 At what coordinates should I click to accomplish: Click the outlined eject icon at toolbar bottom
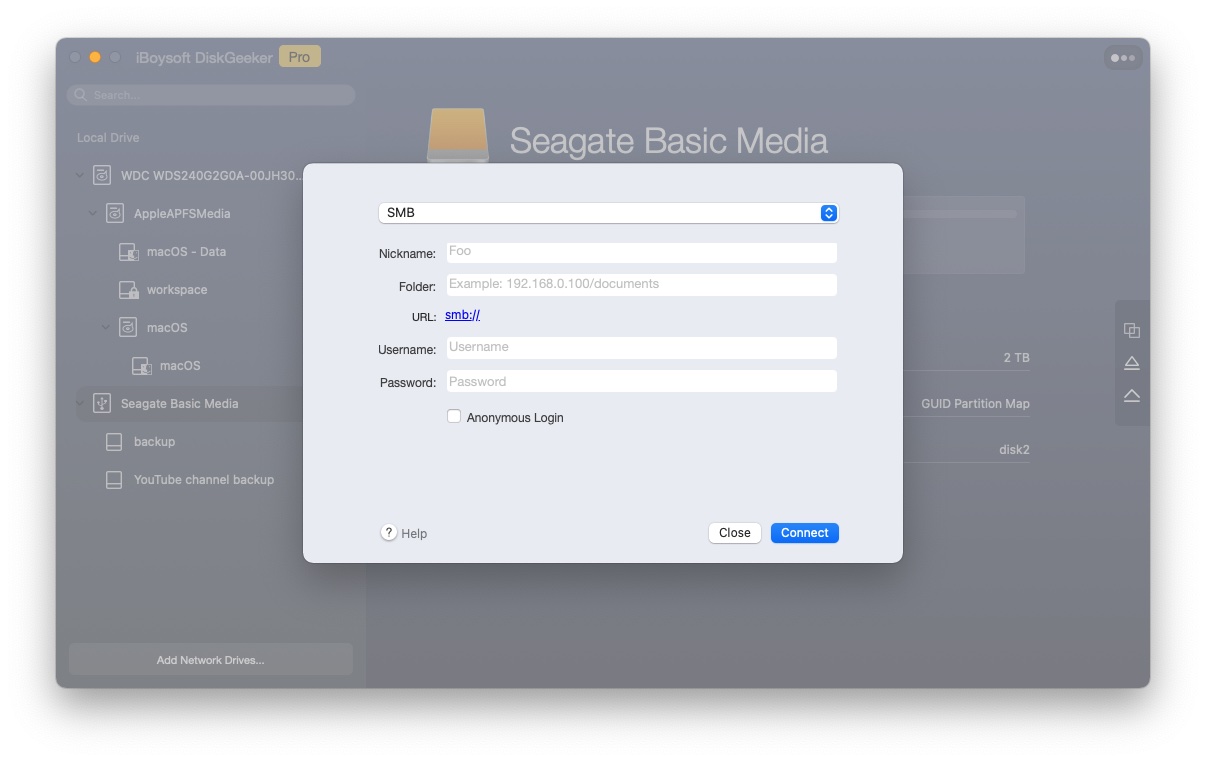tap(1131, 396)
